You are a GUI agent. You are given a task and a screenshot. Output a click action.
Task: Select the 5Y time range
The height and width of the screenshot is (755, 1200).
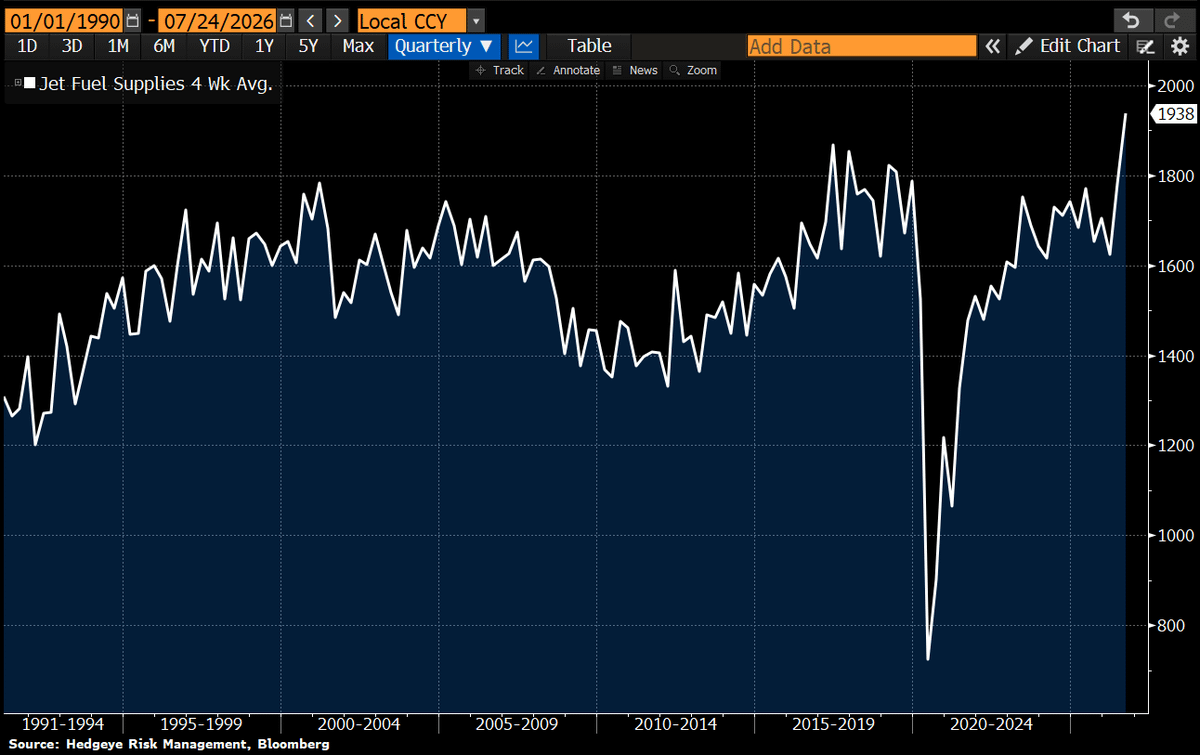(x=310, y=46)
